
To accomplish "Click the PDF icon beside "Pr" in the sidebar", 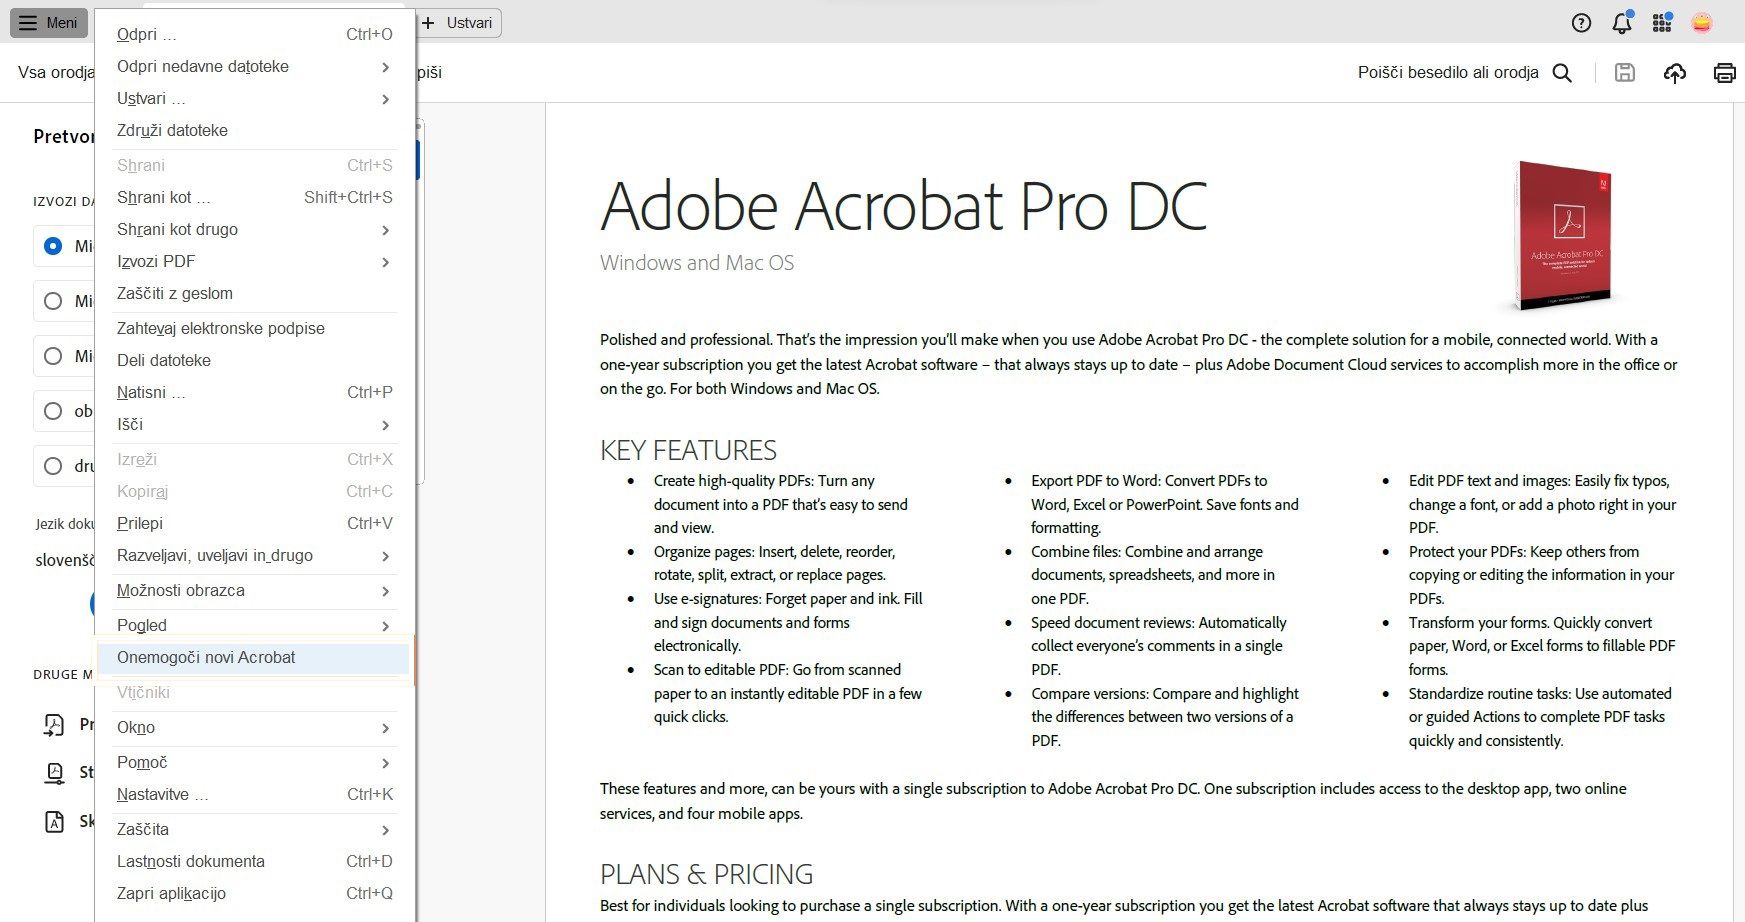I will (x=54, y=725).
